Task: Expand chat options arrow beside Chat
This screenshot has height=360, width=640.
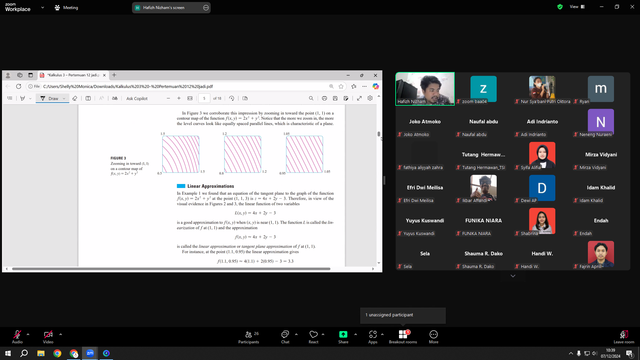Action: pos(296,334)
